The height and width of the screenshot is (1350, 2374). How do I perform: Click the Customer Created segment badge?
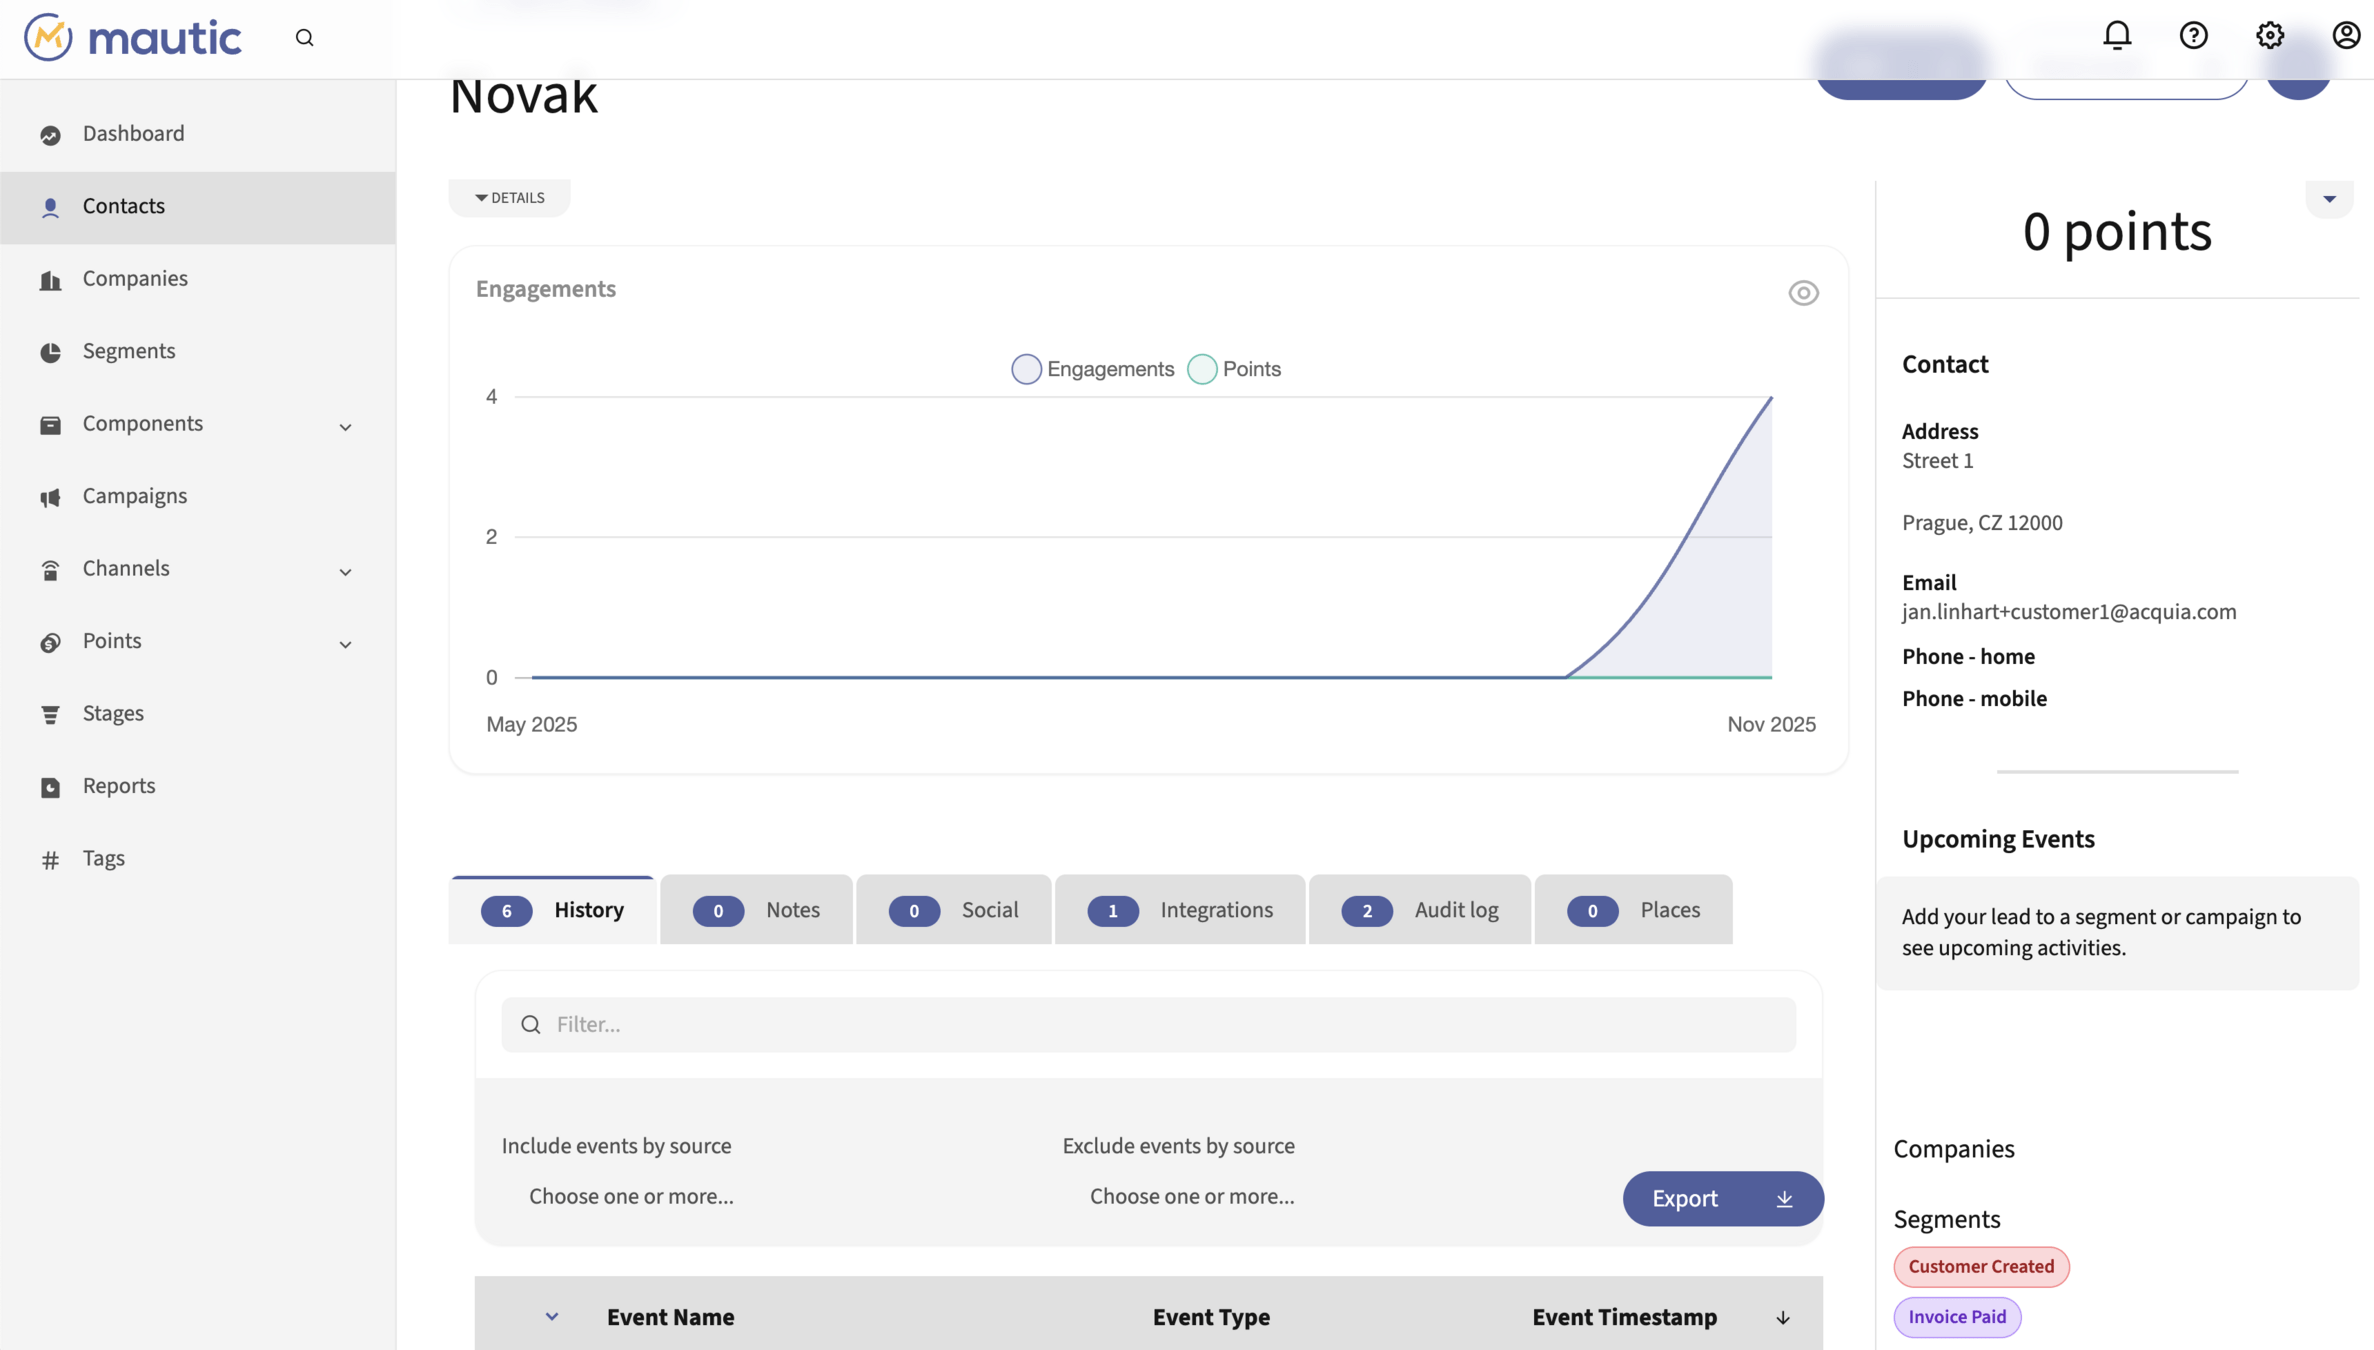[x=1980, y=1267]
